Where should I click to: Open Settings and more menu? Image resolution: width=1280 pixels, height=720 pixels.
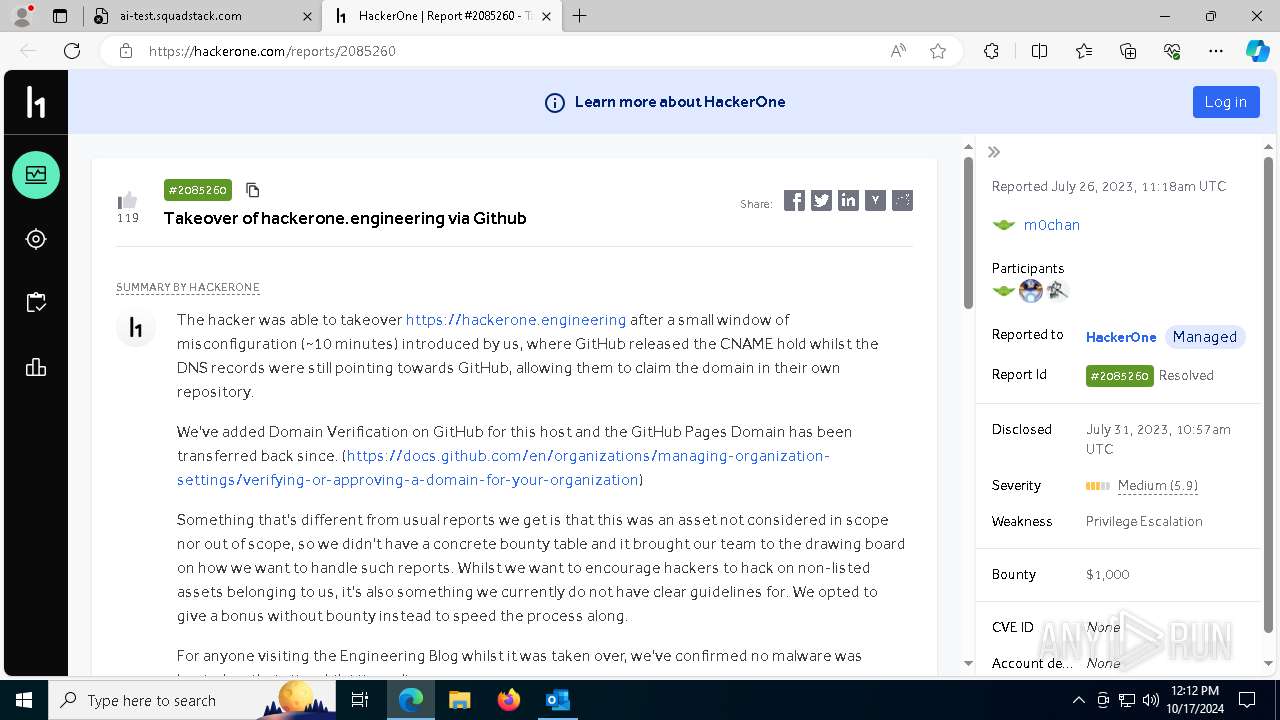pos(1216,51)
